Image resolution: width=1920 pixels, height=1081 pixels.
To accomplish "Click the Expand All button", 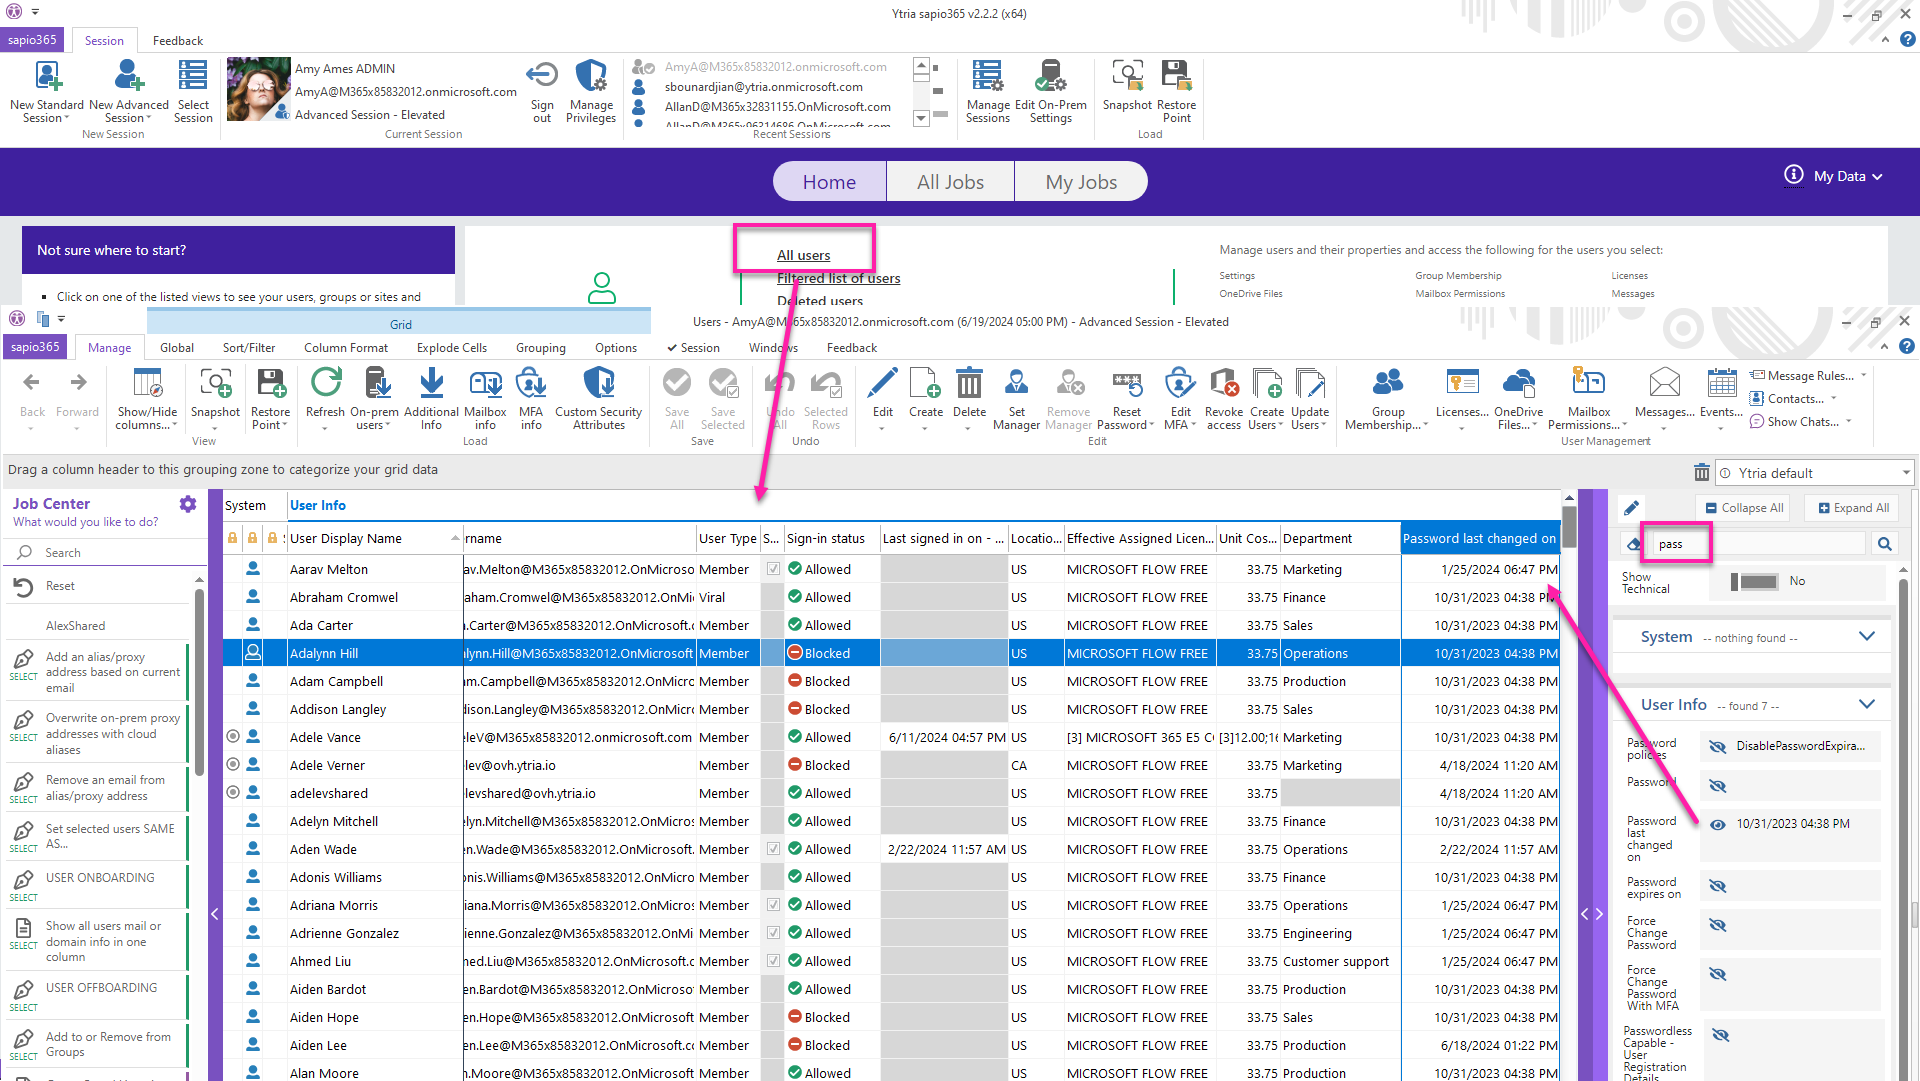I will (1853, 508).
